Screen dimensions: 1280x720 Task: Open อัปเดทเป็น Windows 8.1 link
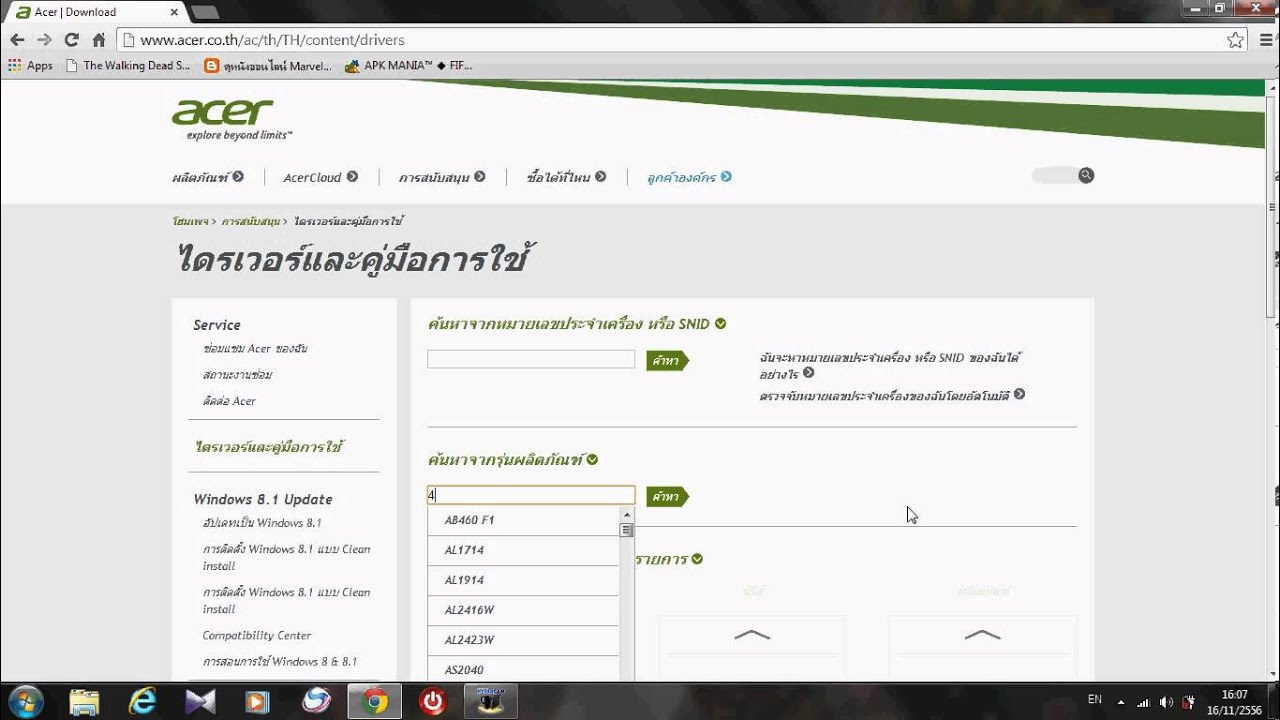262,523
